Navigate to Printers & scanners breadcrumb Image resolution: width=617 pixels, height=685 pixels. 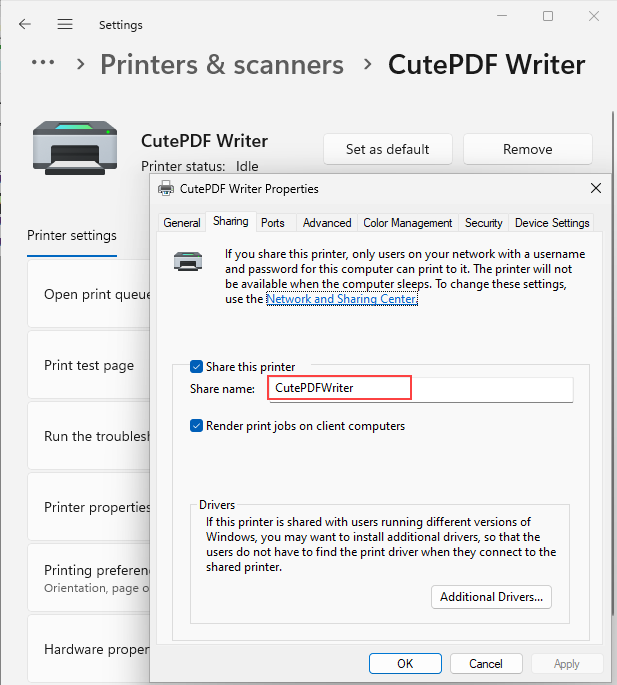[x=222, y=65]
